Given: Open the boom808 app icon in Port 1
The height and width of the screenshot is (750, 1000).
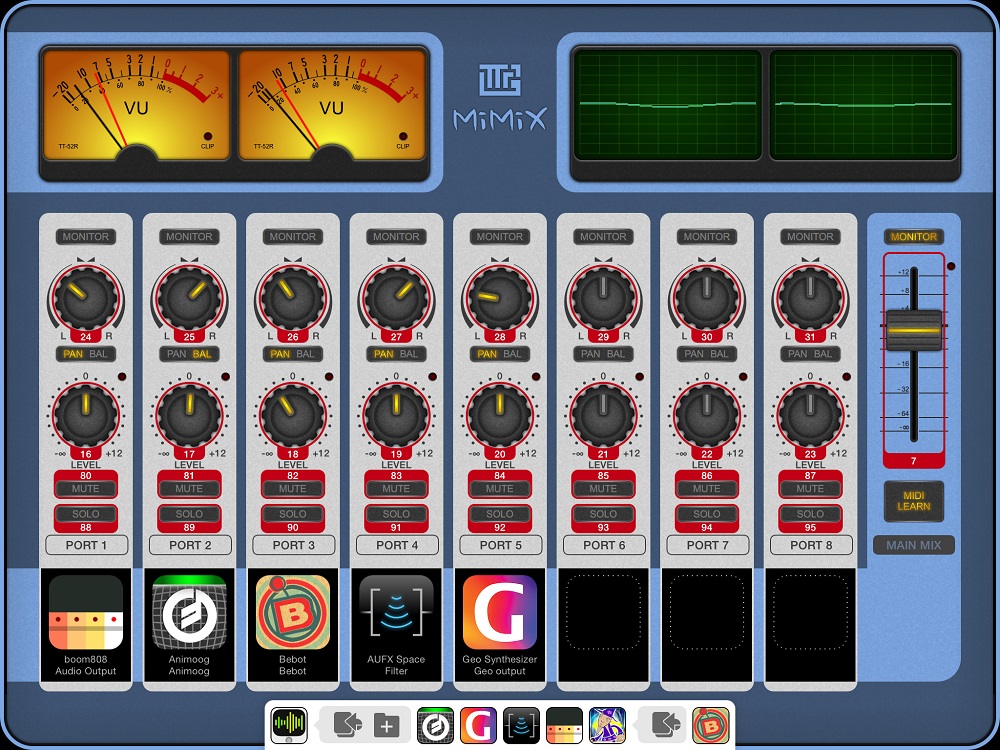Looking at the screenshot, I should [x=86, y=612].
